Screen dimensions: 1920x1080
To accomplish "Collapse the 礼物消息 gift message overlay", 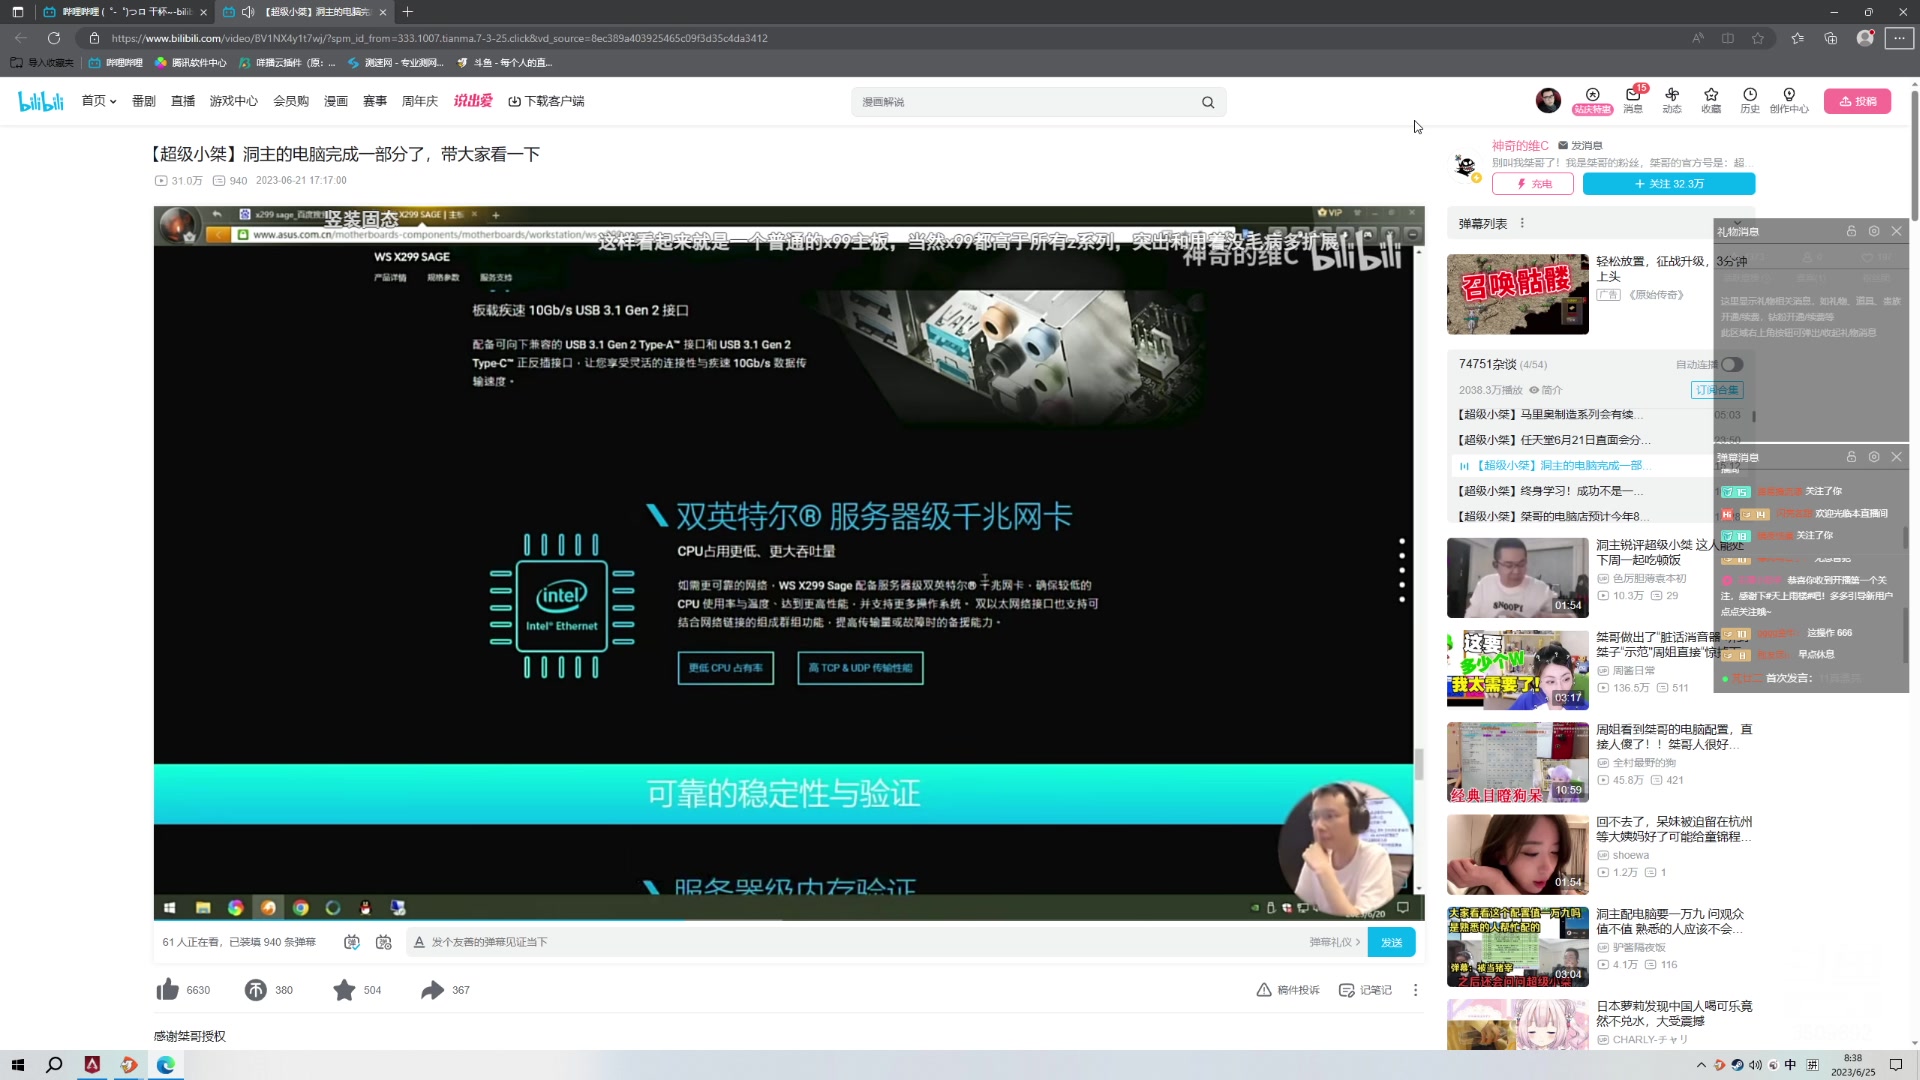I will click(x=1896, y=231).
